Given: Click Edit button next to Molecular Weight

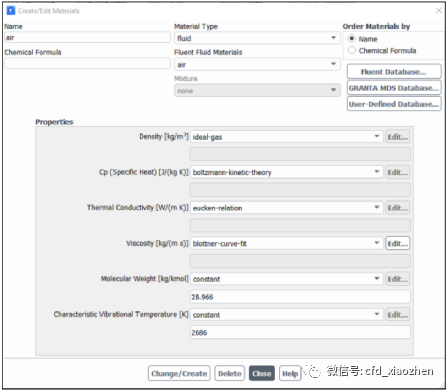Looking at the screenshot, I should 398,279.
